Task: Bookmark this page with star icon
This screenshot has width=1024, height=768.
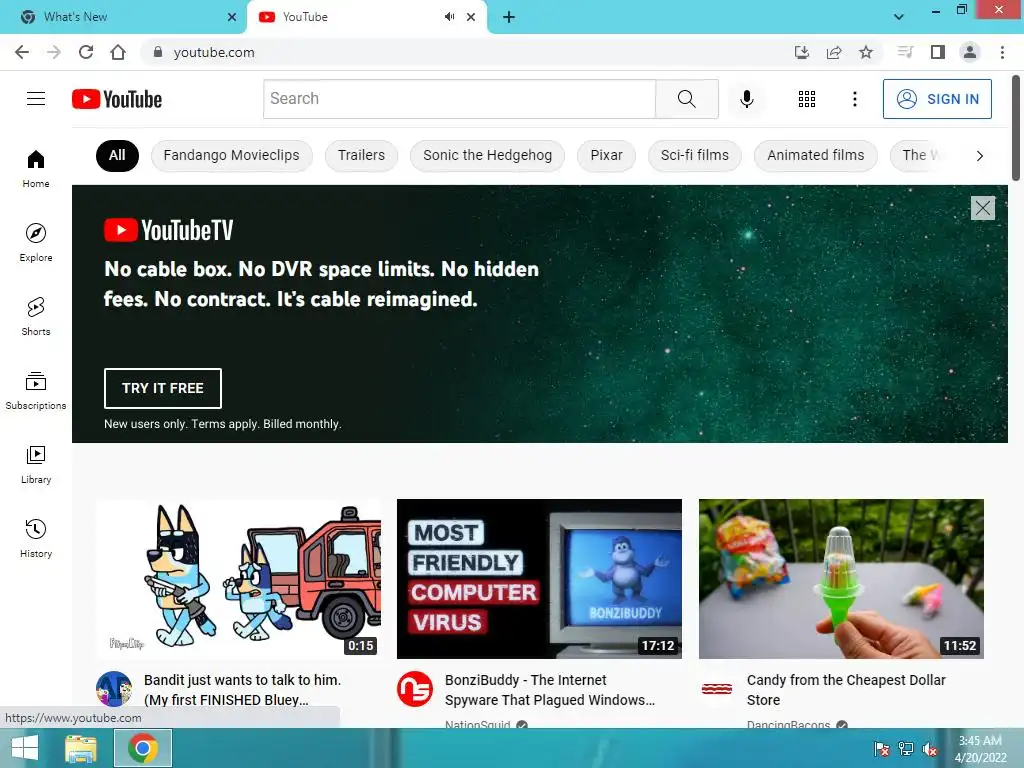Action: [866, 52]
